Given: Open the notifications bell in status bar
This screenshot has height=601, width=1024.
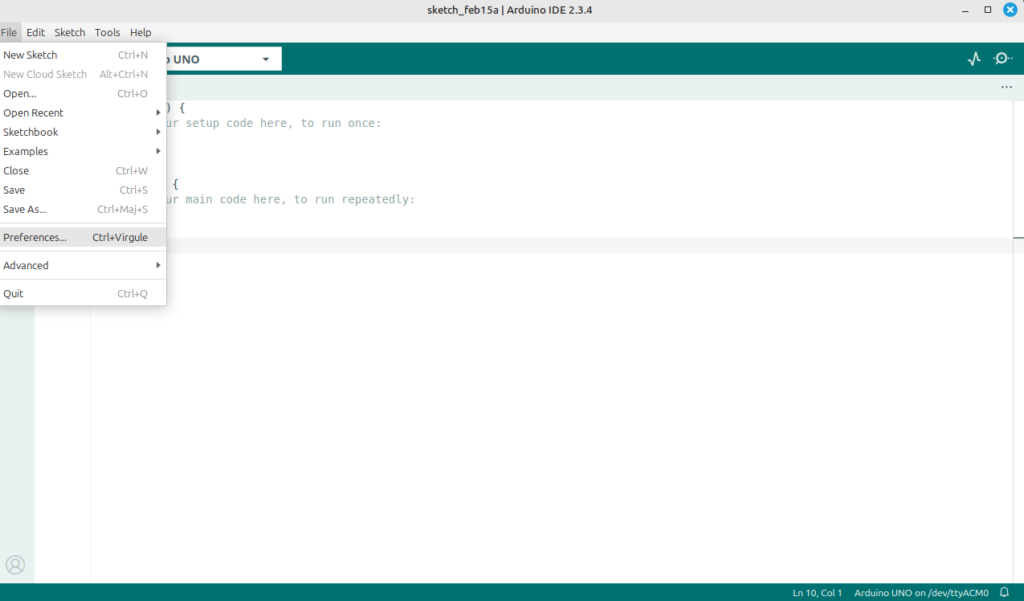Looking at the screenshot, I should [1004, 593].
